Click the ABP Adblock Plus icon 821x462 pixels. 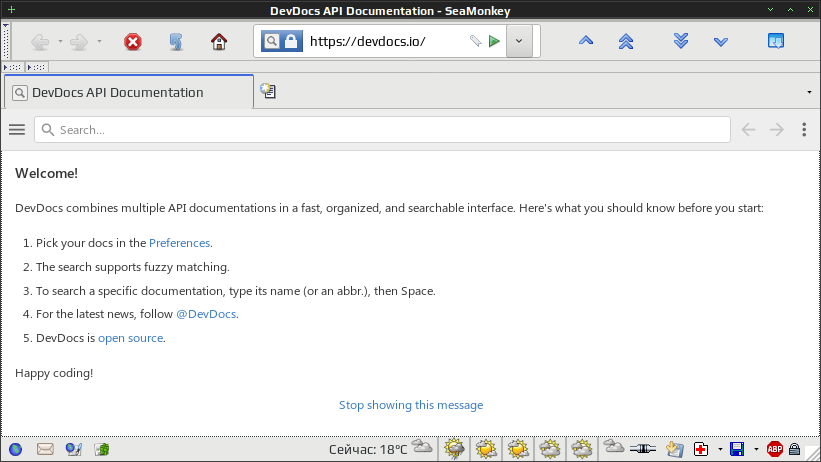(775, 449)
